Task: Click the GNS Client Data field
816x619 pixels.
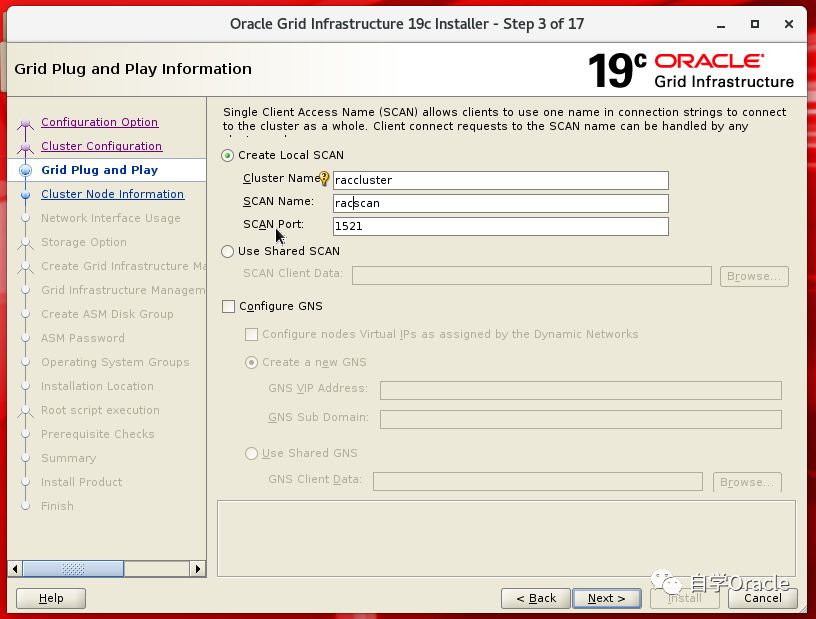Action: point(538,482)
